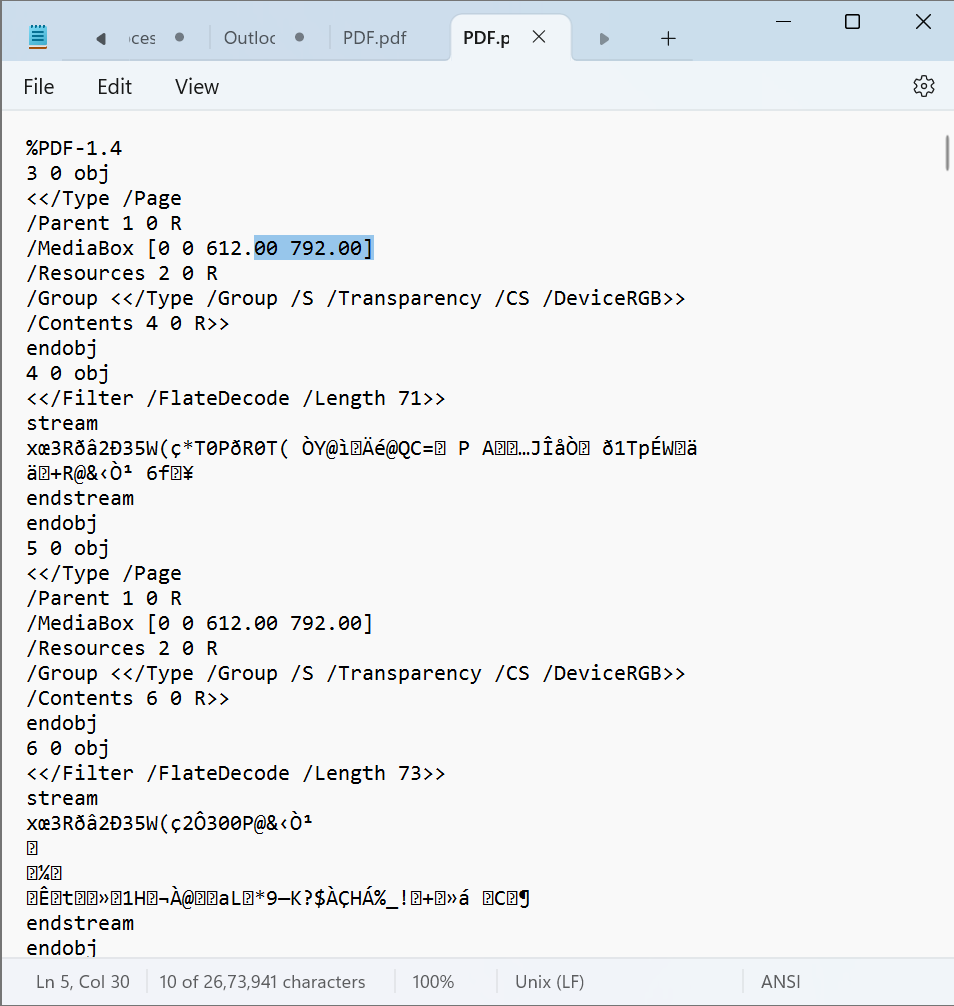Maximize the Notepad window

click(x=852, y=22)
